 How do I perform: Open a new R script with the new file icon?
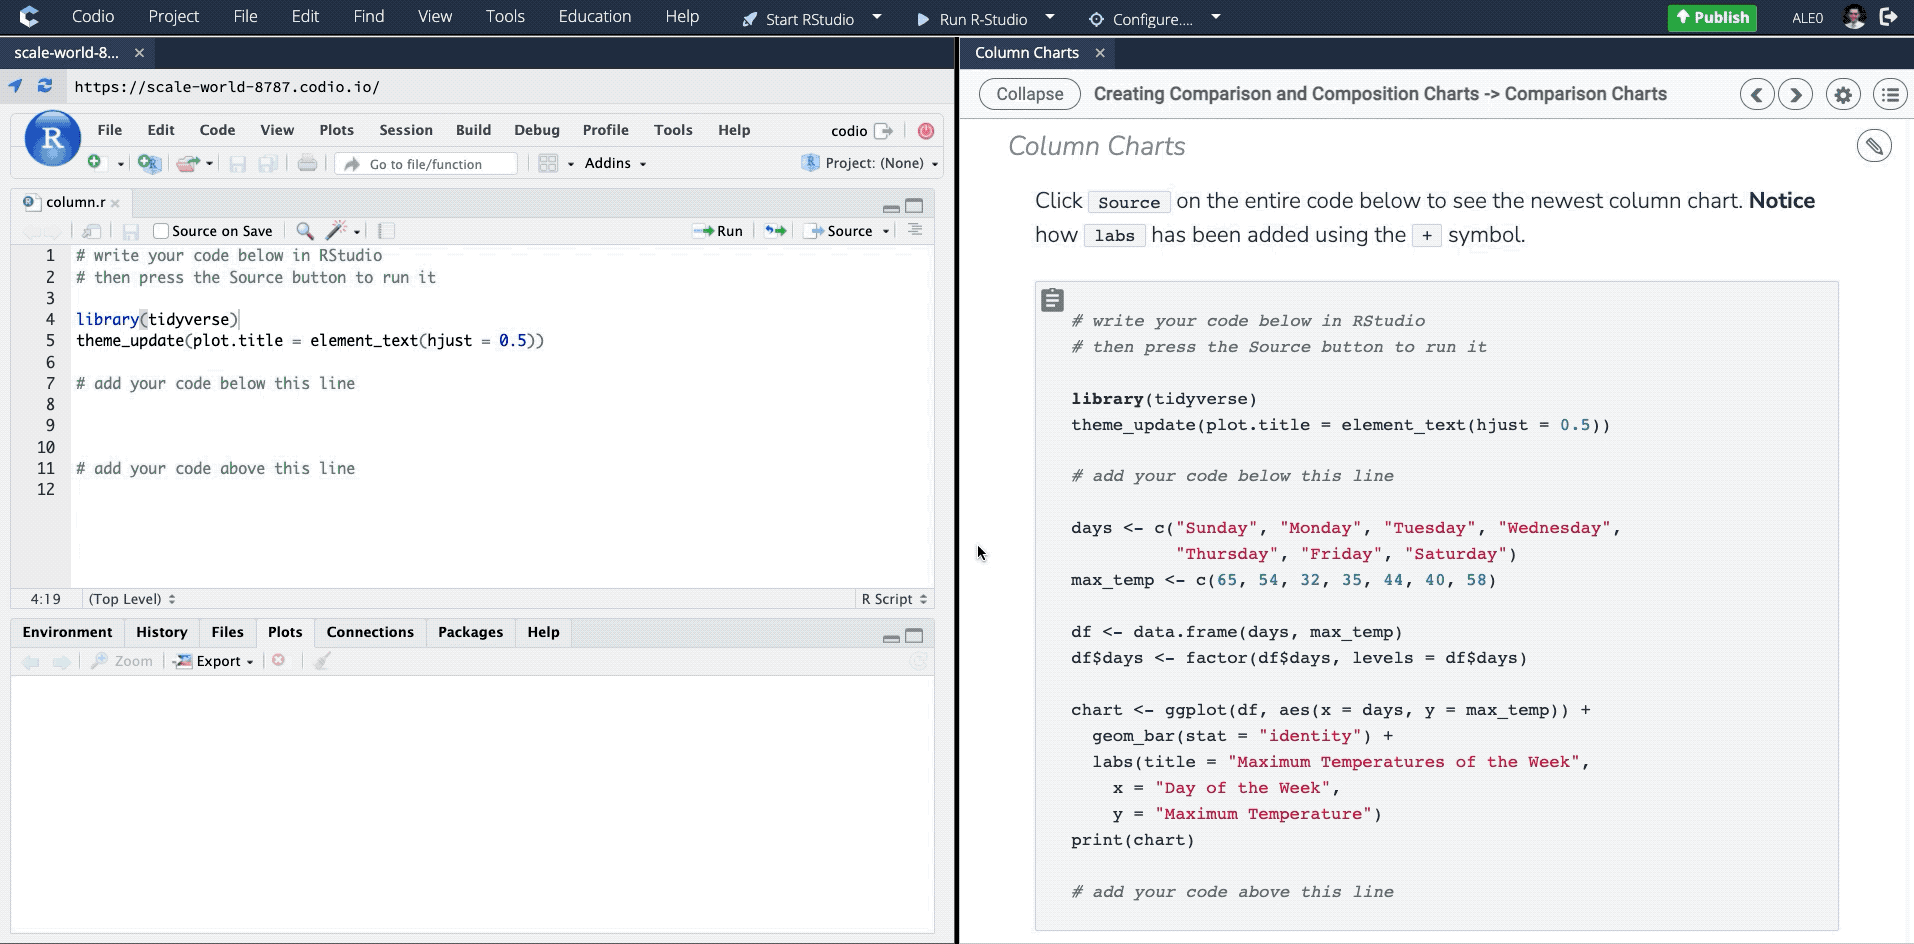tap(95, 162)
